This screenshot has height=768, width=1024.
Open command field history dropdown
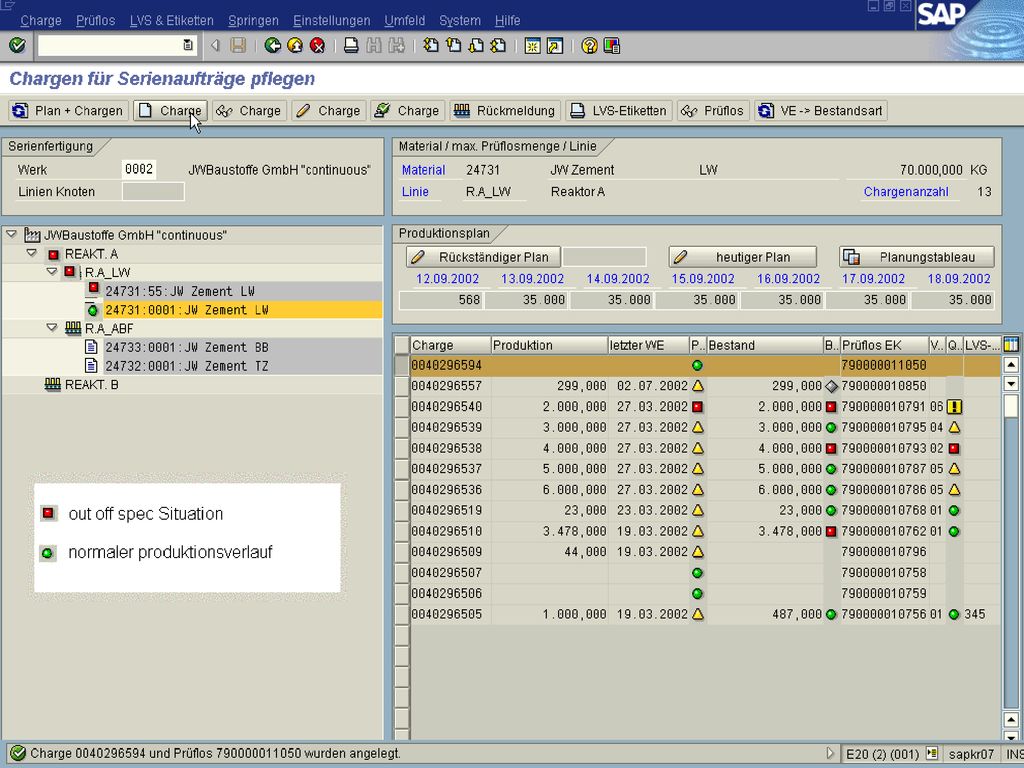tap(188, 45)
